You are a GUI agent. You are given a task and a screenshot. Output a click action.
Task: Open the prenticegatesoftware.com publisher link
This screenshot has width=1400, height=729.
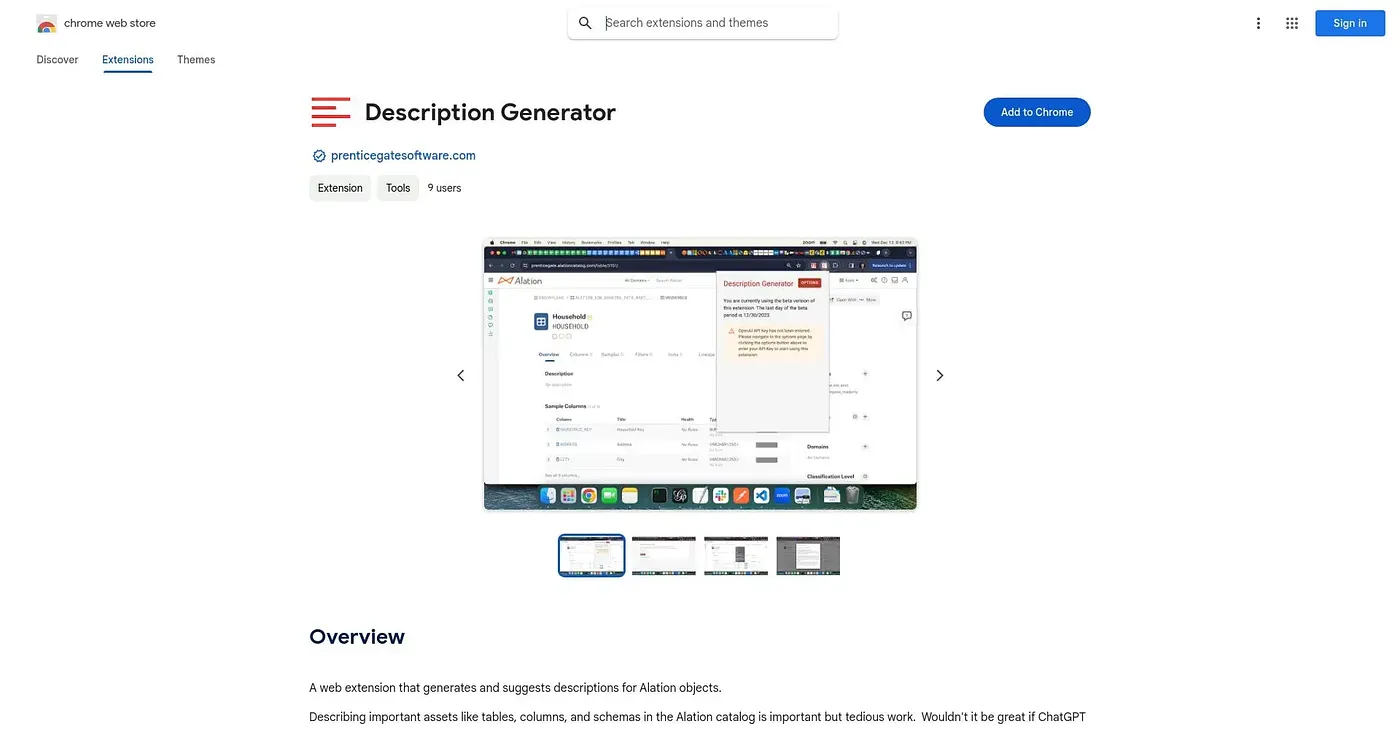[403, 156]
